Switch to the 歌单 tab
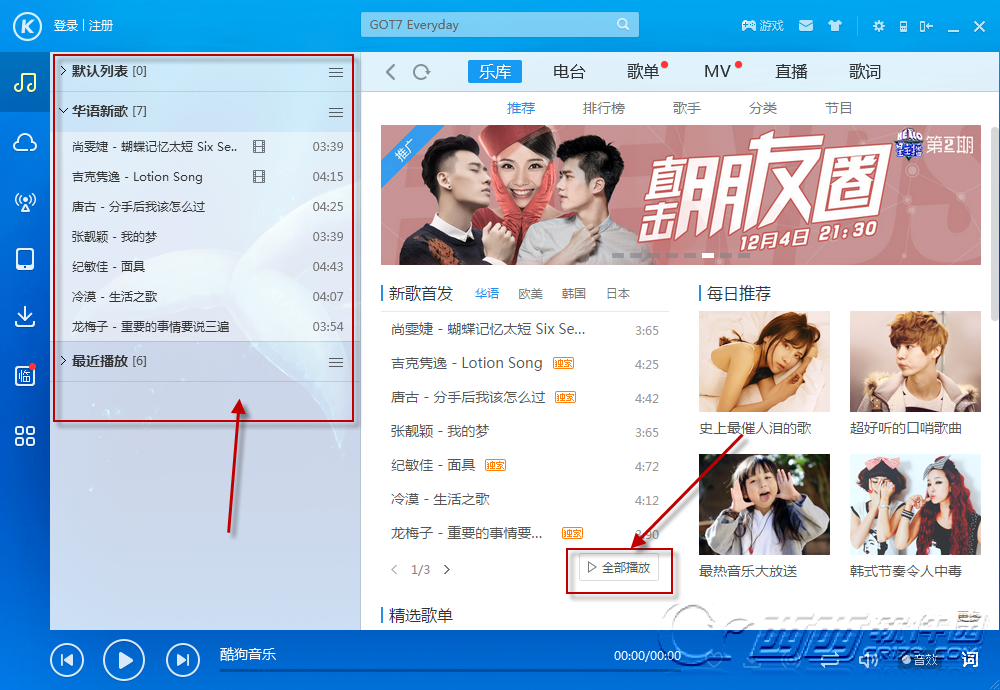The image size is (1000, 690). (x=643, y=71)
